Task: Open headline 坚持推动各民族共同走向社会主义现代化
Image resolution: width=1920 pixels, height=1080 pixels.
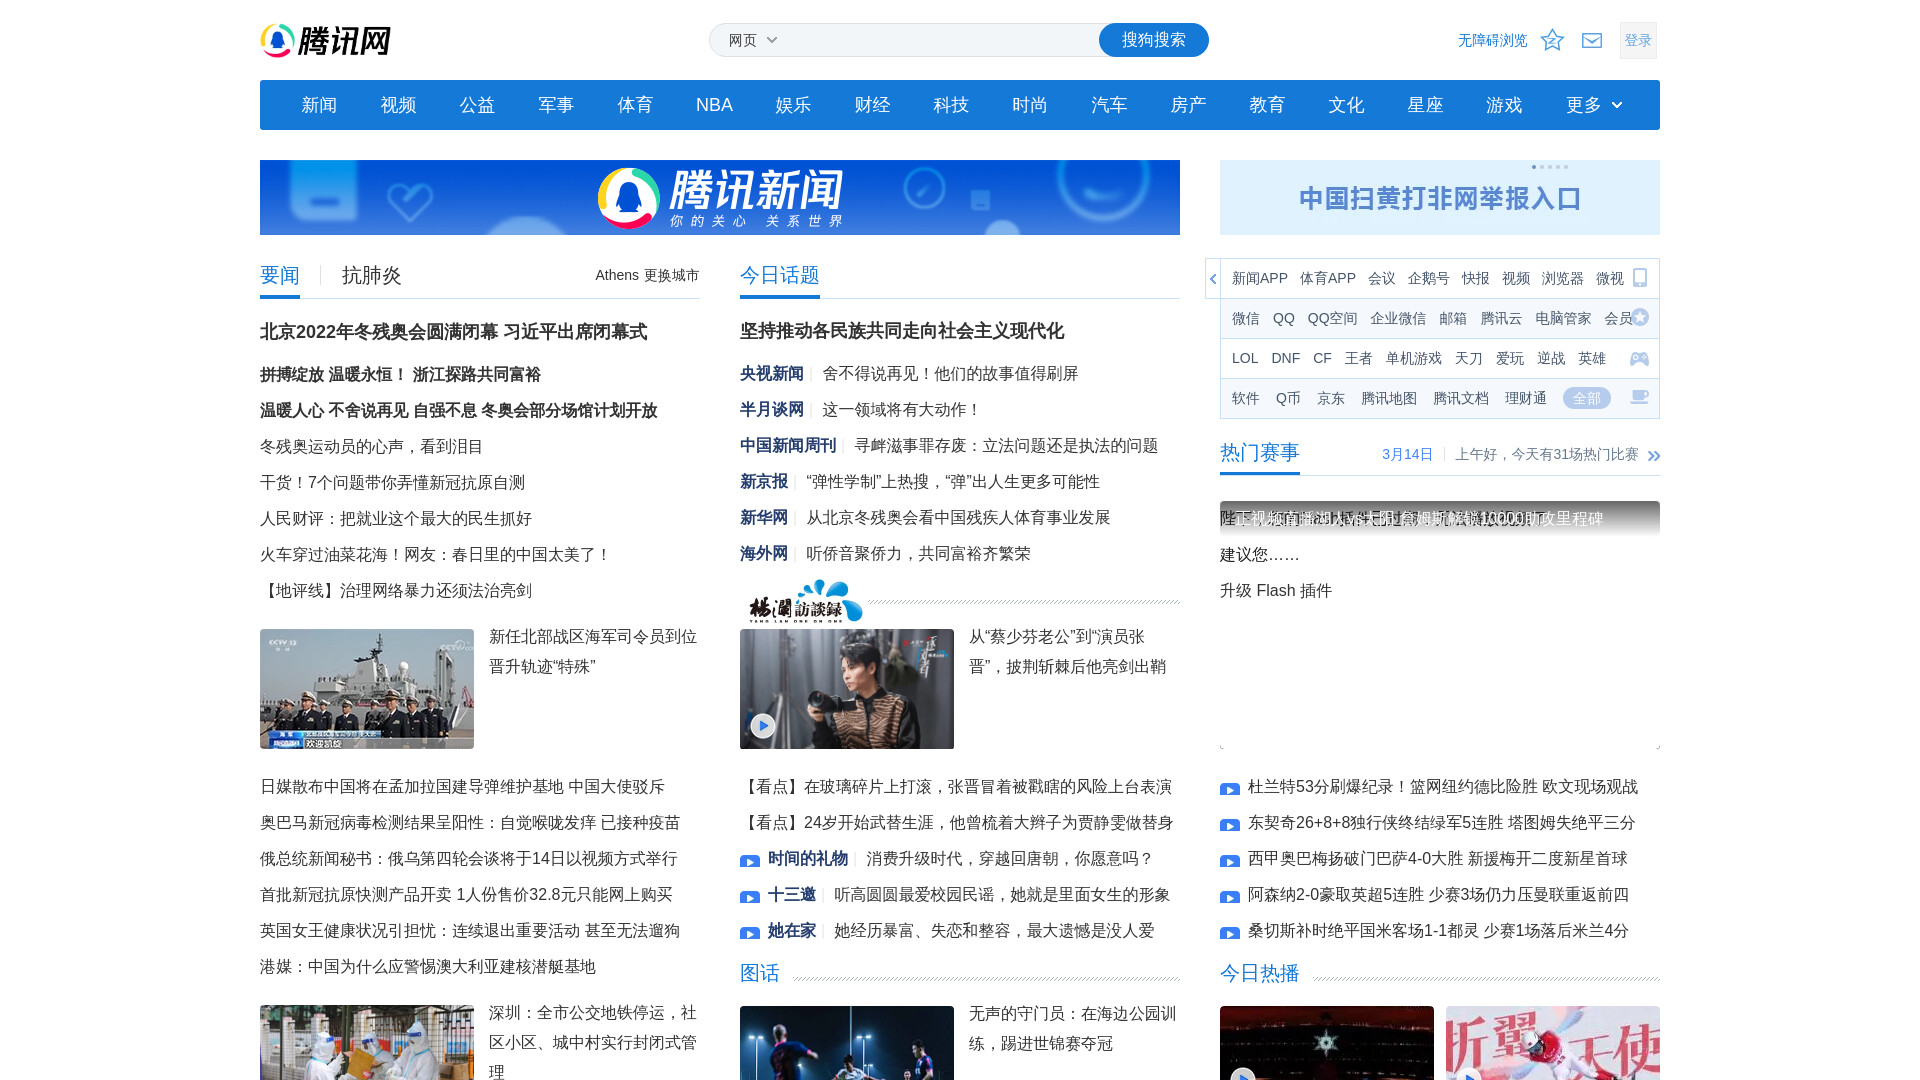Action: point(902,330)
